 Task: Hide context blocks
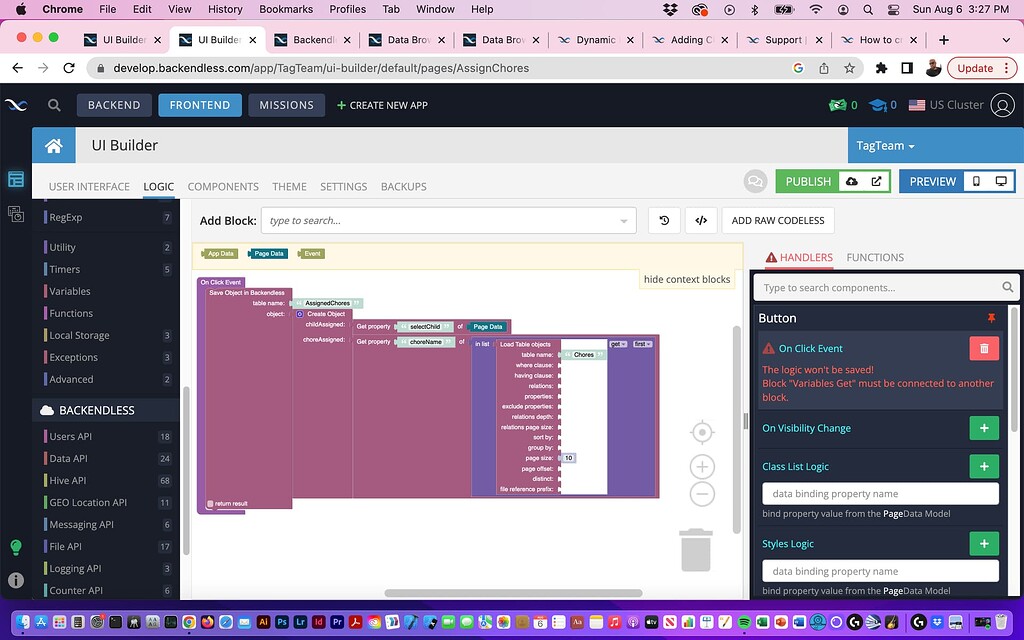[686, 279]
